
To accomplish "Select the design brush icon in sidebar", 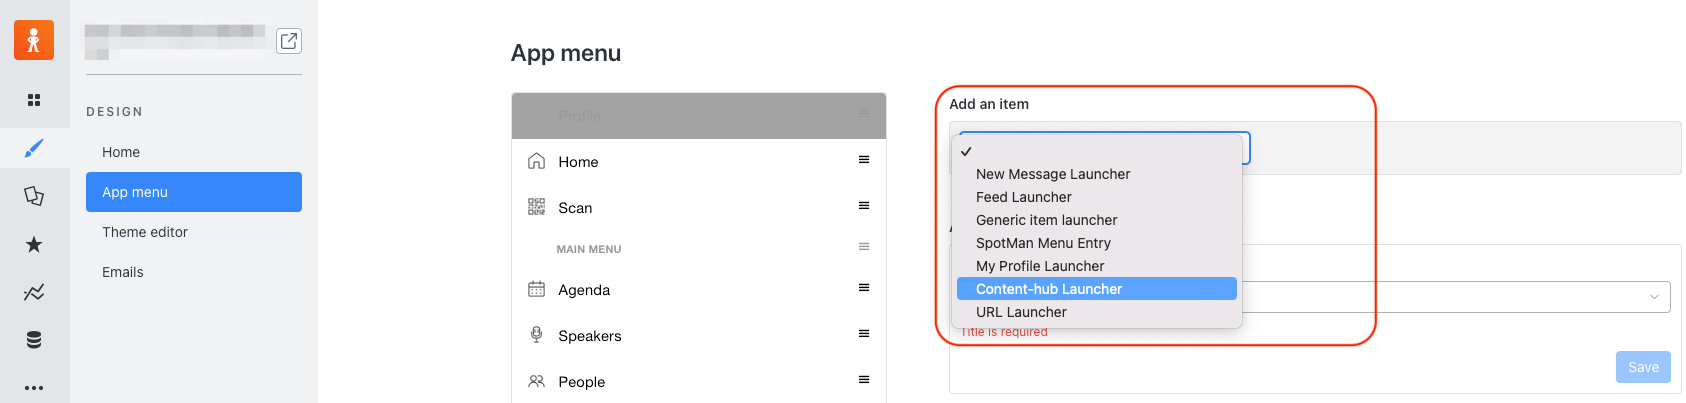I will click(x=34, y=148).
